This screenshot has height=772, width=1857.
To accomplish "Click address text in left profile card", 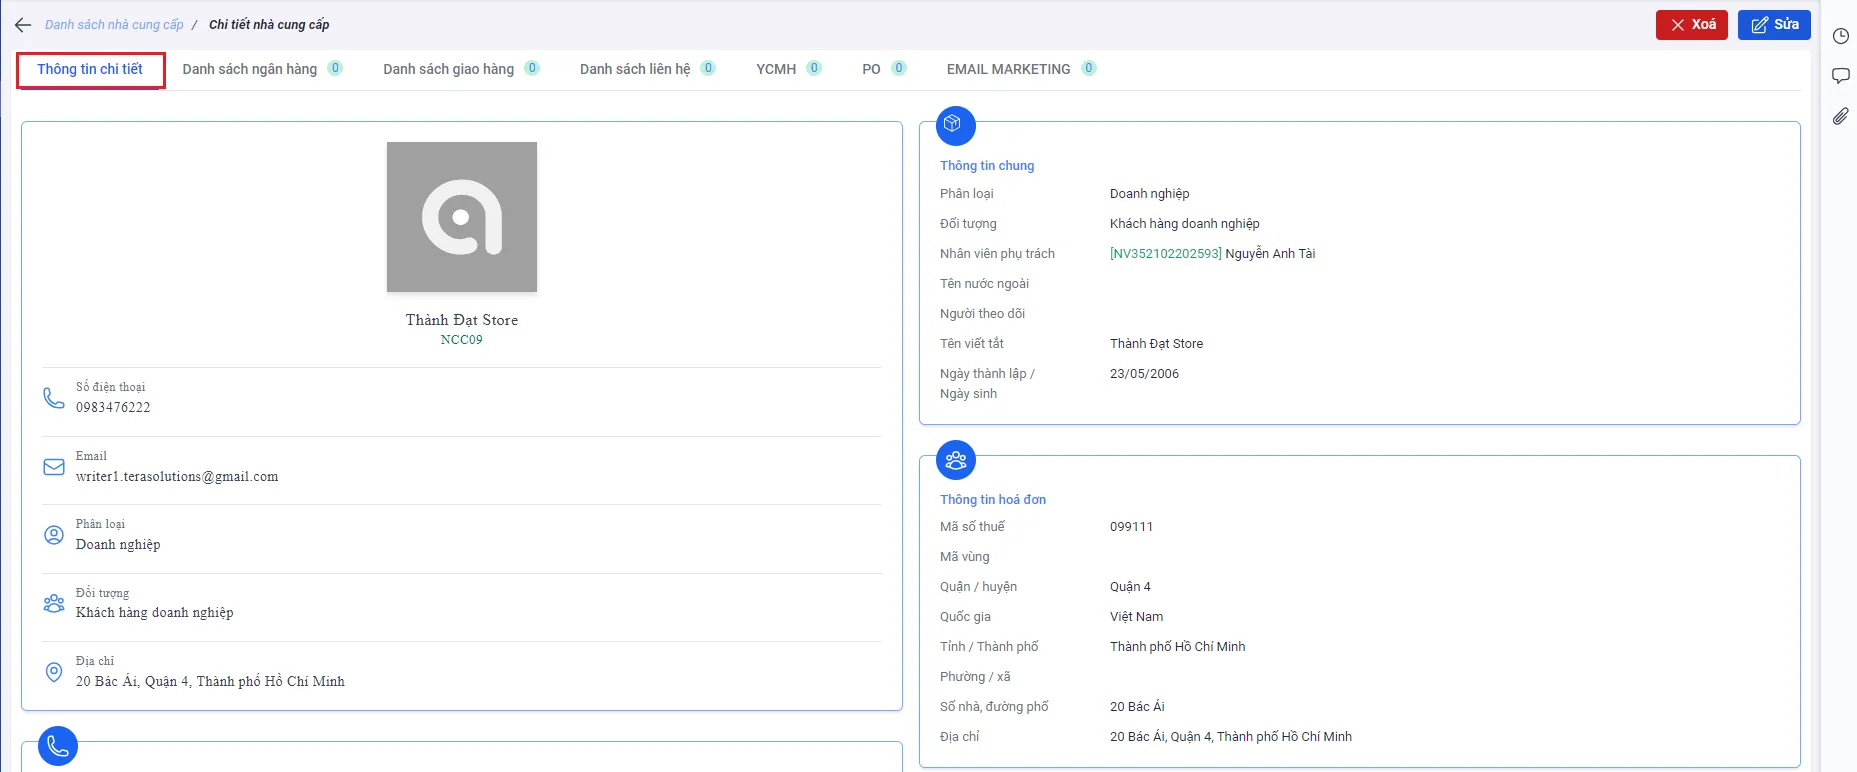I will point(210,682).
